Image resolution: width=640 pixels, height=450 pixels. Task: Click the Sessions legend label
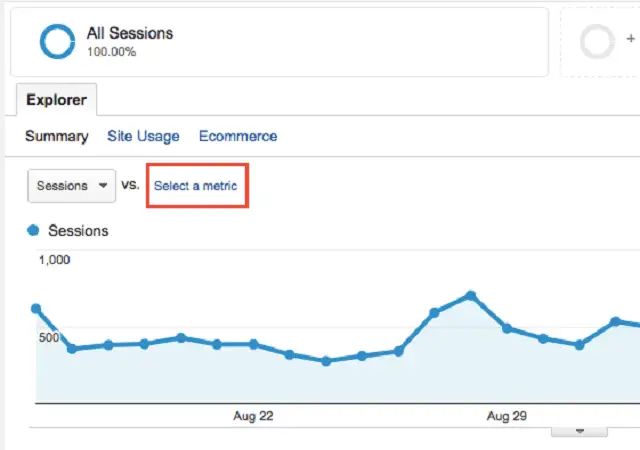tap(78, 230)
